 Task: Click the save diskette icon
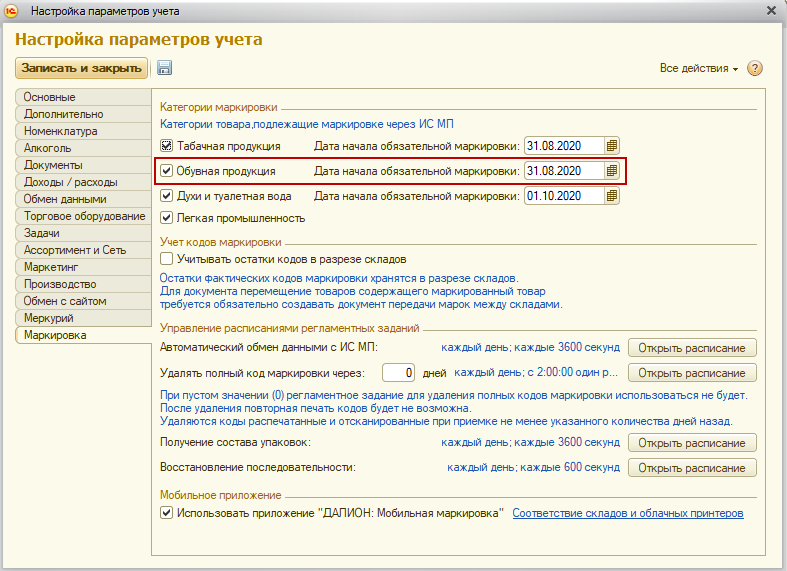tap(165, 68)
